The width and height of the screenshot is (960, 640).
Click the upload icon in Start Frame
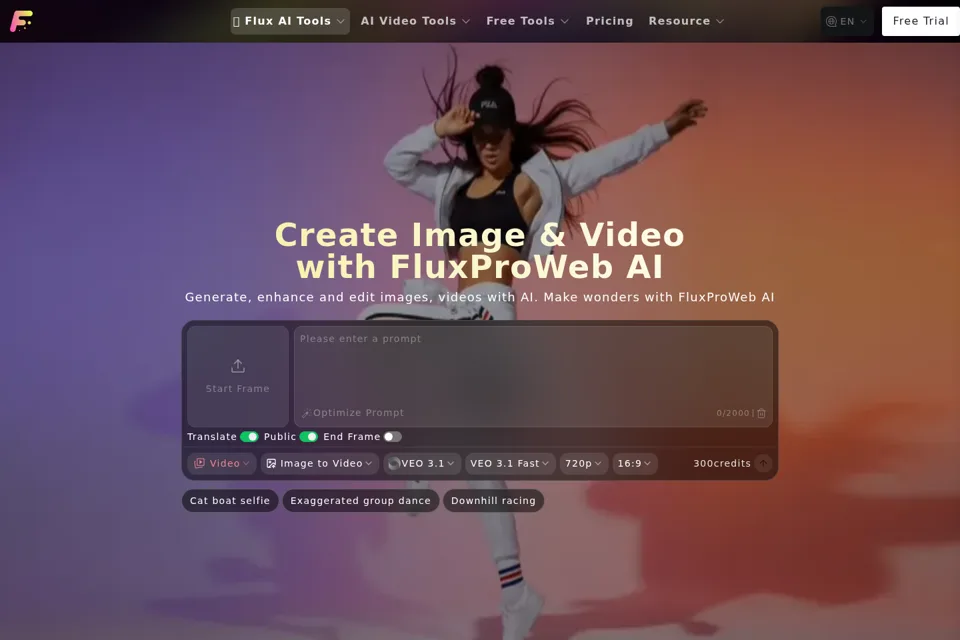tap(238, 366)
